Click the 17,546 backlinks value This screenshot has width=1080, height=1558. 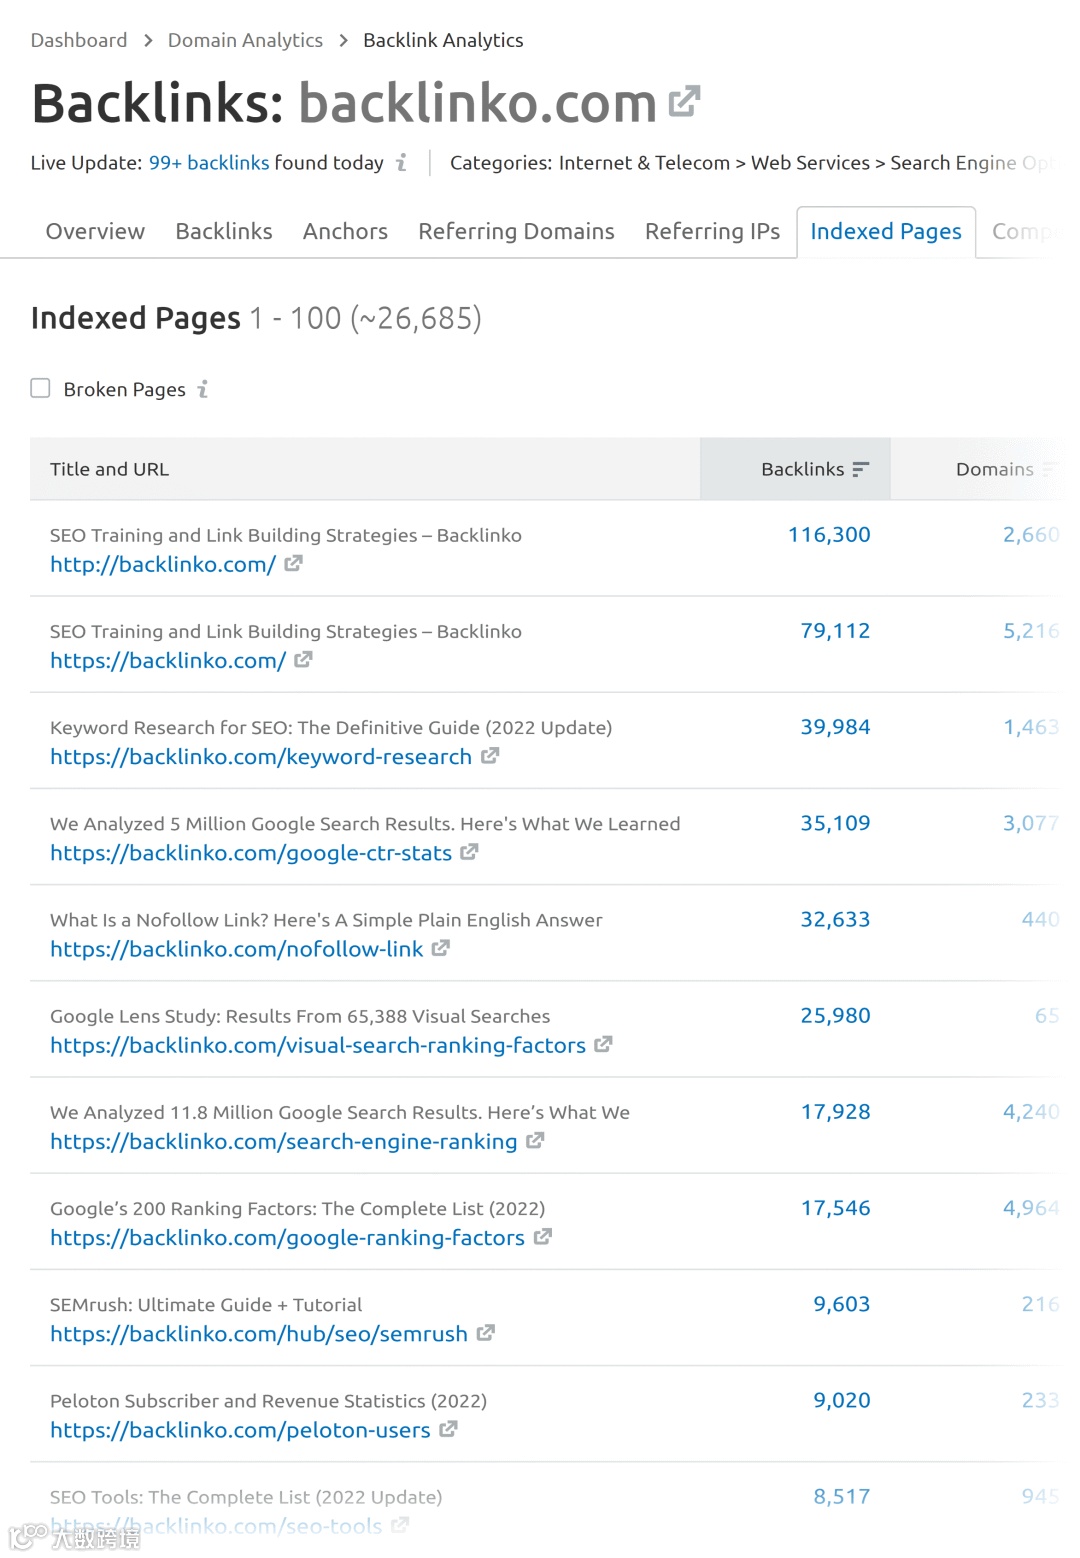click(835, 1207)
